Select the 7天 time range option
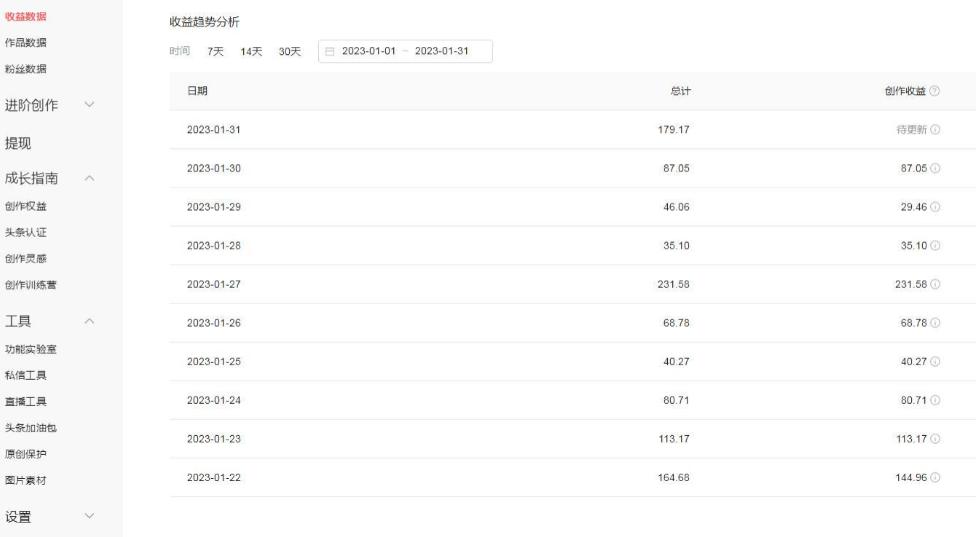The height and width of the screenshot is (537, 976). tap(216, 52)
